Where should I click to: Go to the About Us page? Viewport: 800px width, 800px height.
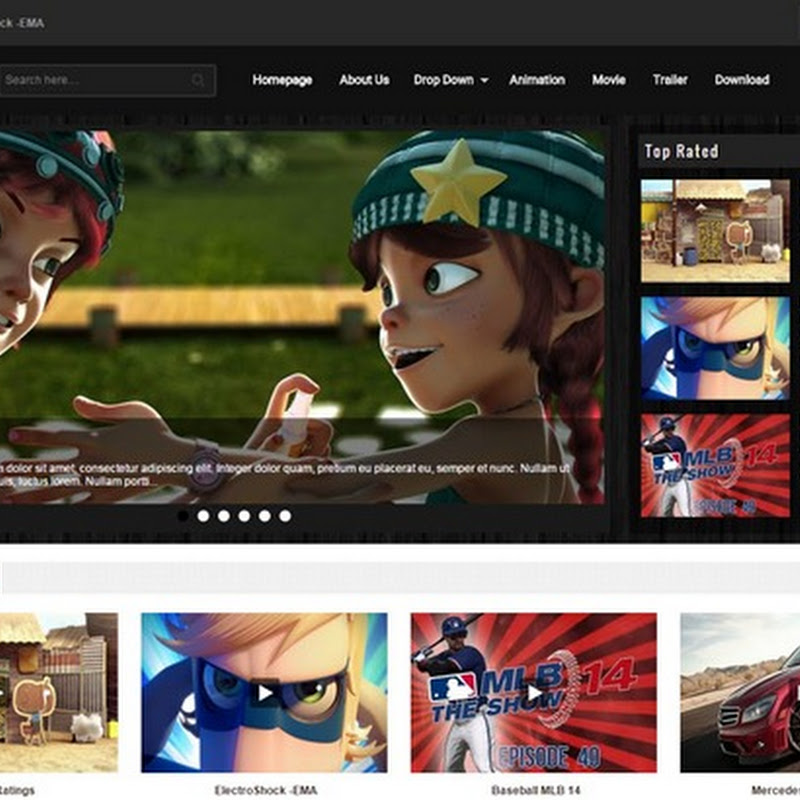[364, 80]
